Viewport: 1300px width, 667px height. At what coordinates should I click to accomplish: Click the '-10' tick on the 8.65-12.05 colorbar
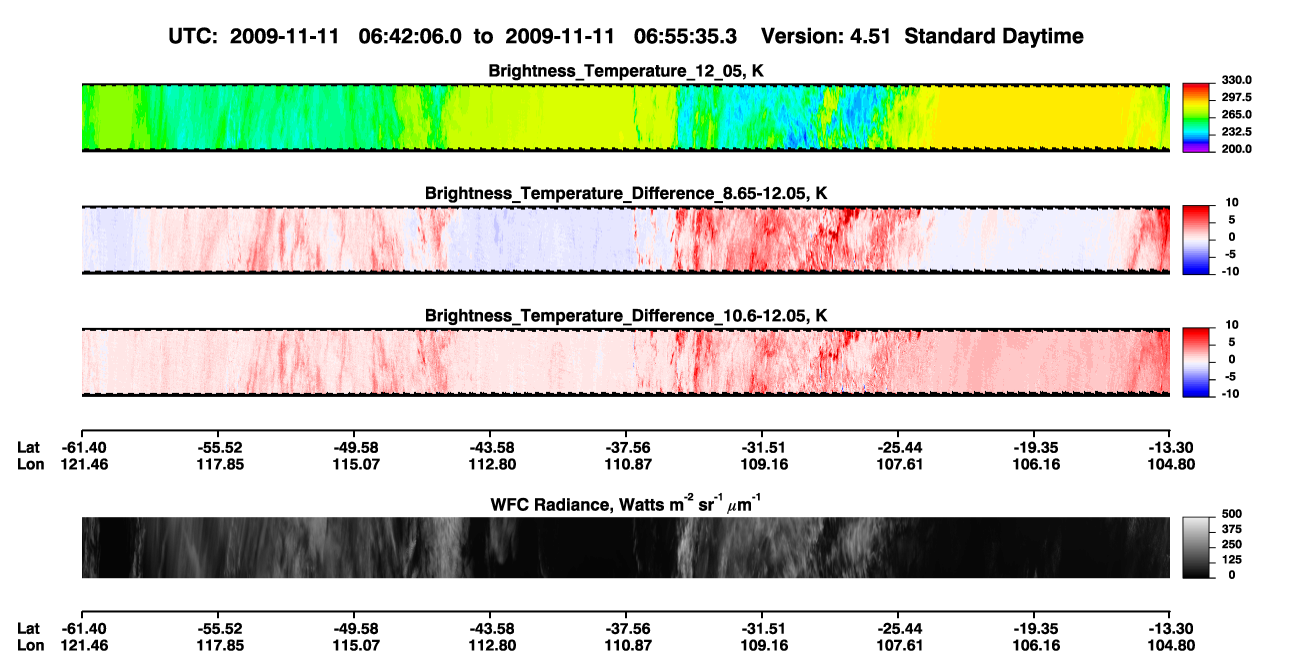tap(1229, 271)
